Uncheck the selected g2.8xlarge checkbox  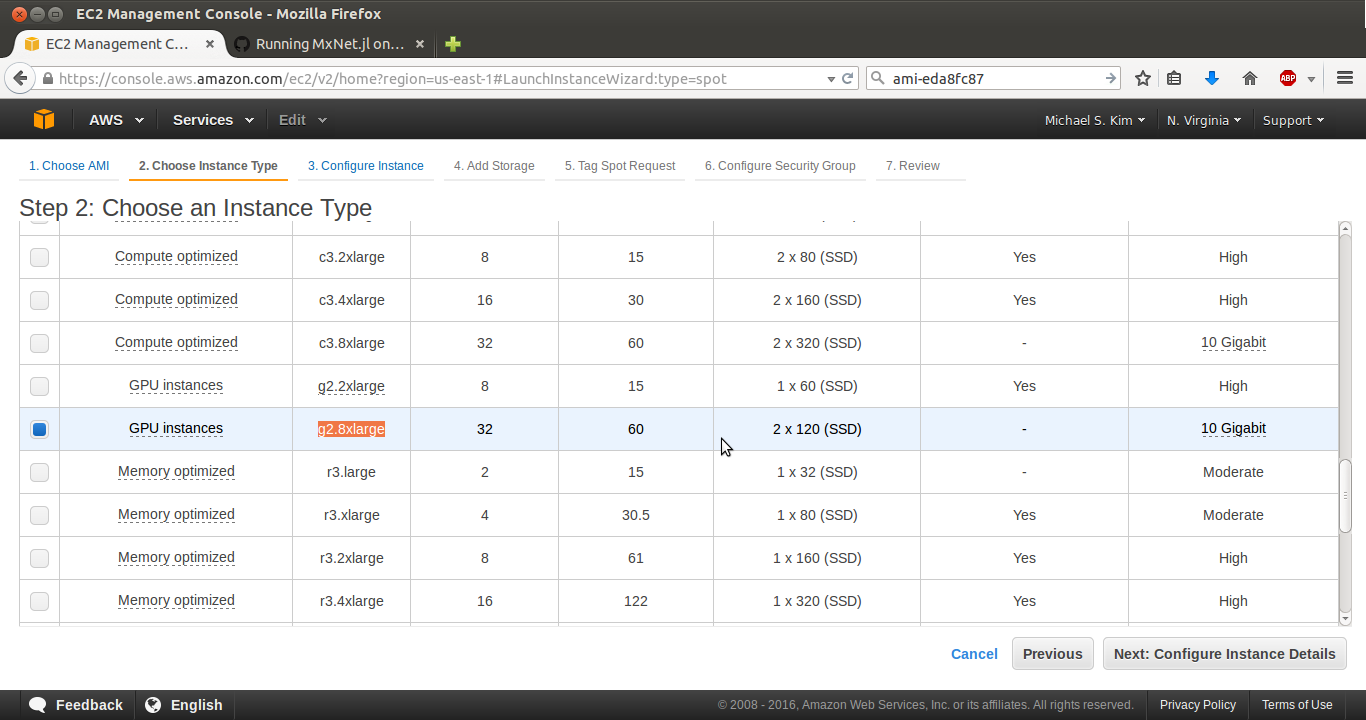39,429
